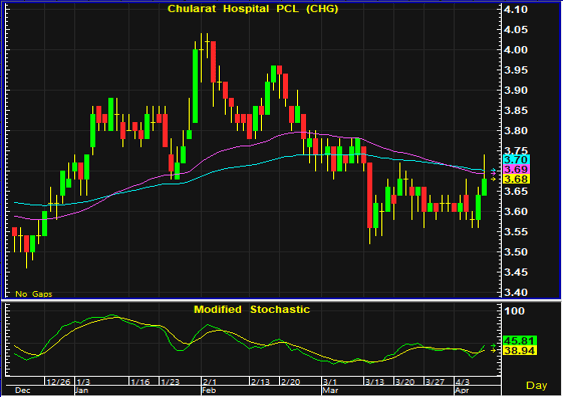Click the 100 level on stochastic axis

(515, 311)
